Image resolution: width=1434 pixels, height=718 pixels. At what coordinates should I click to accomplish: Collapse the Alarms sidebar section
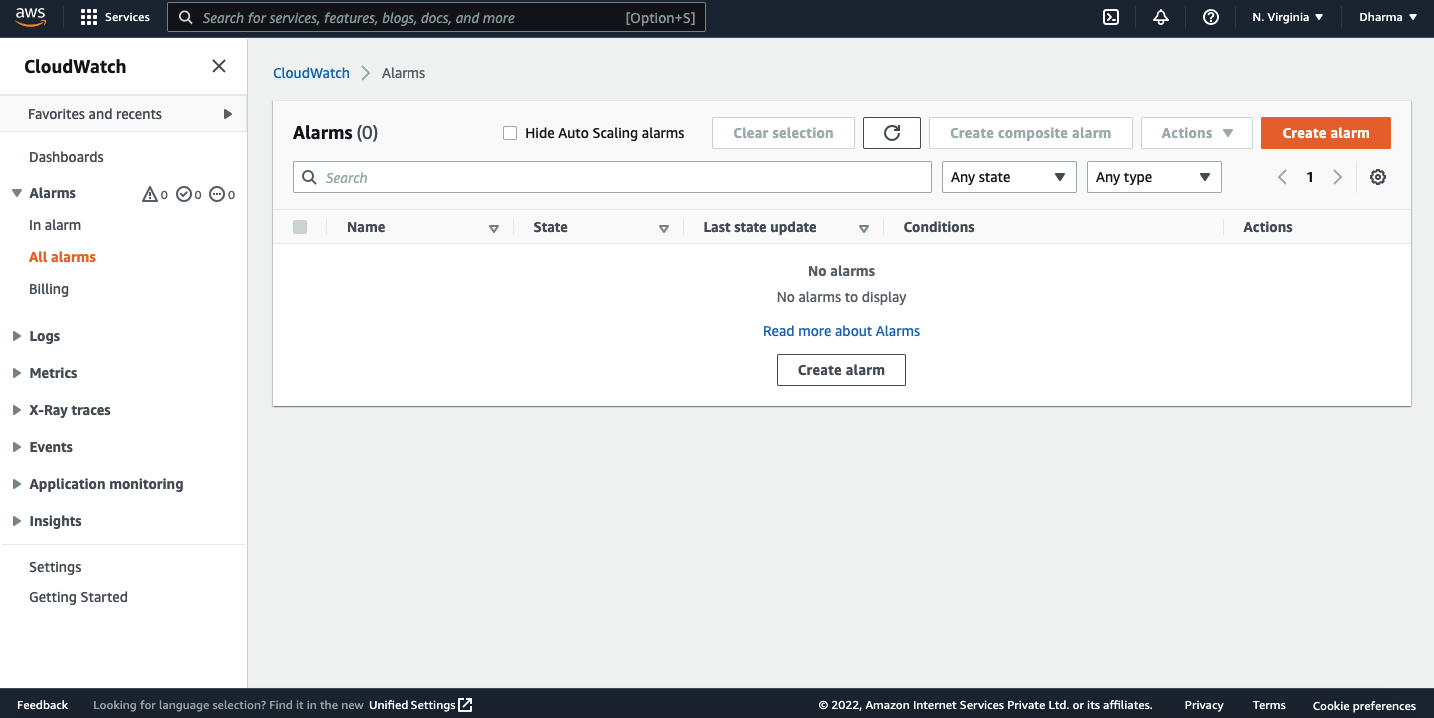[17, 193]
